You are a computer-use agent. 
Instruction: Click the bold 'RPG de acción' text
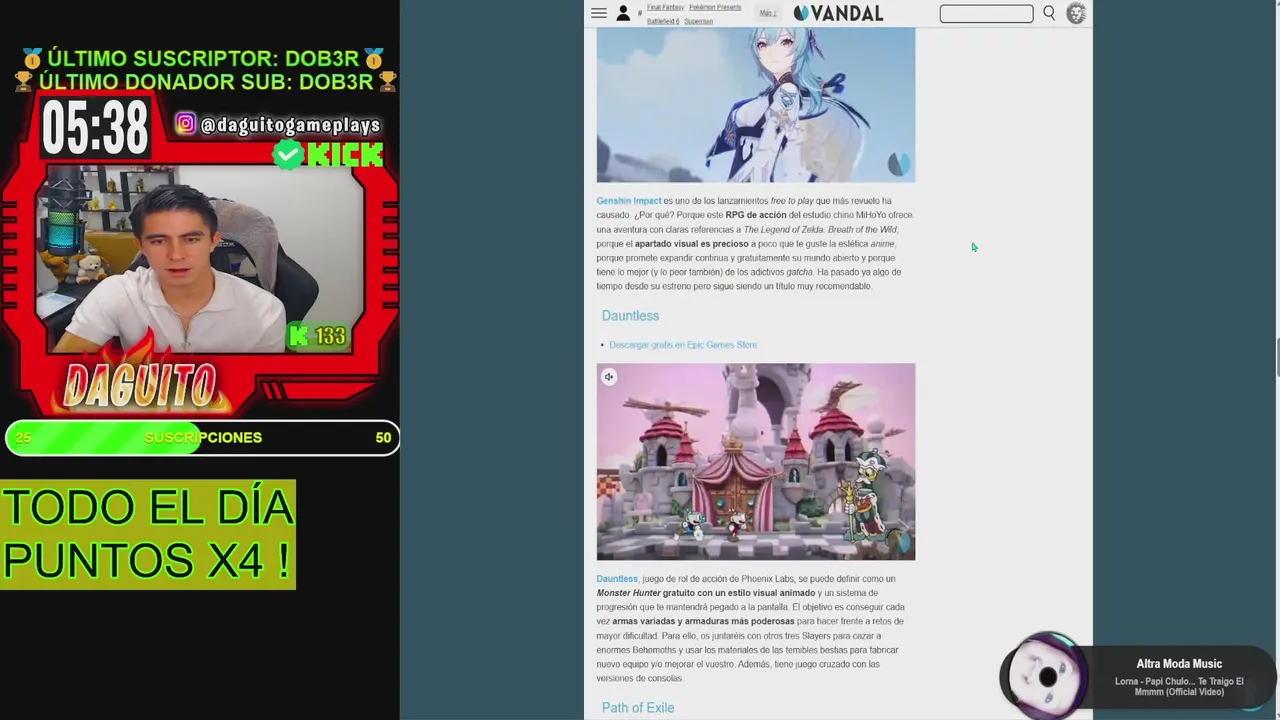tap(756, 215)
